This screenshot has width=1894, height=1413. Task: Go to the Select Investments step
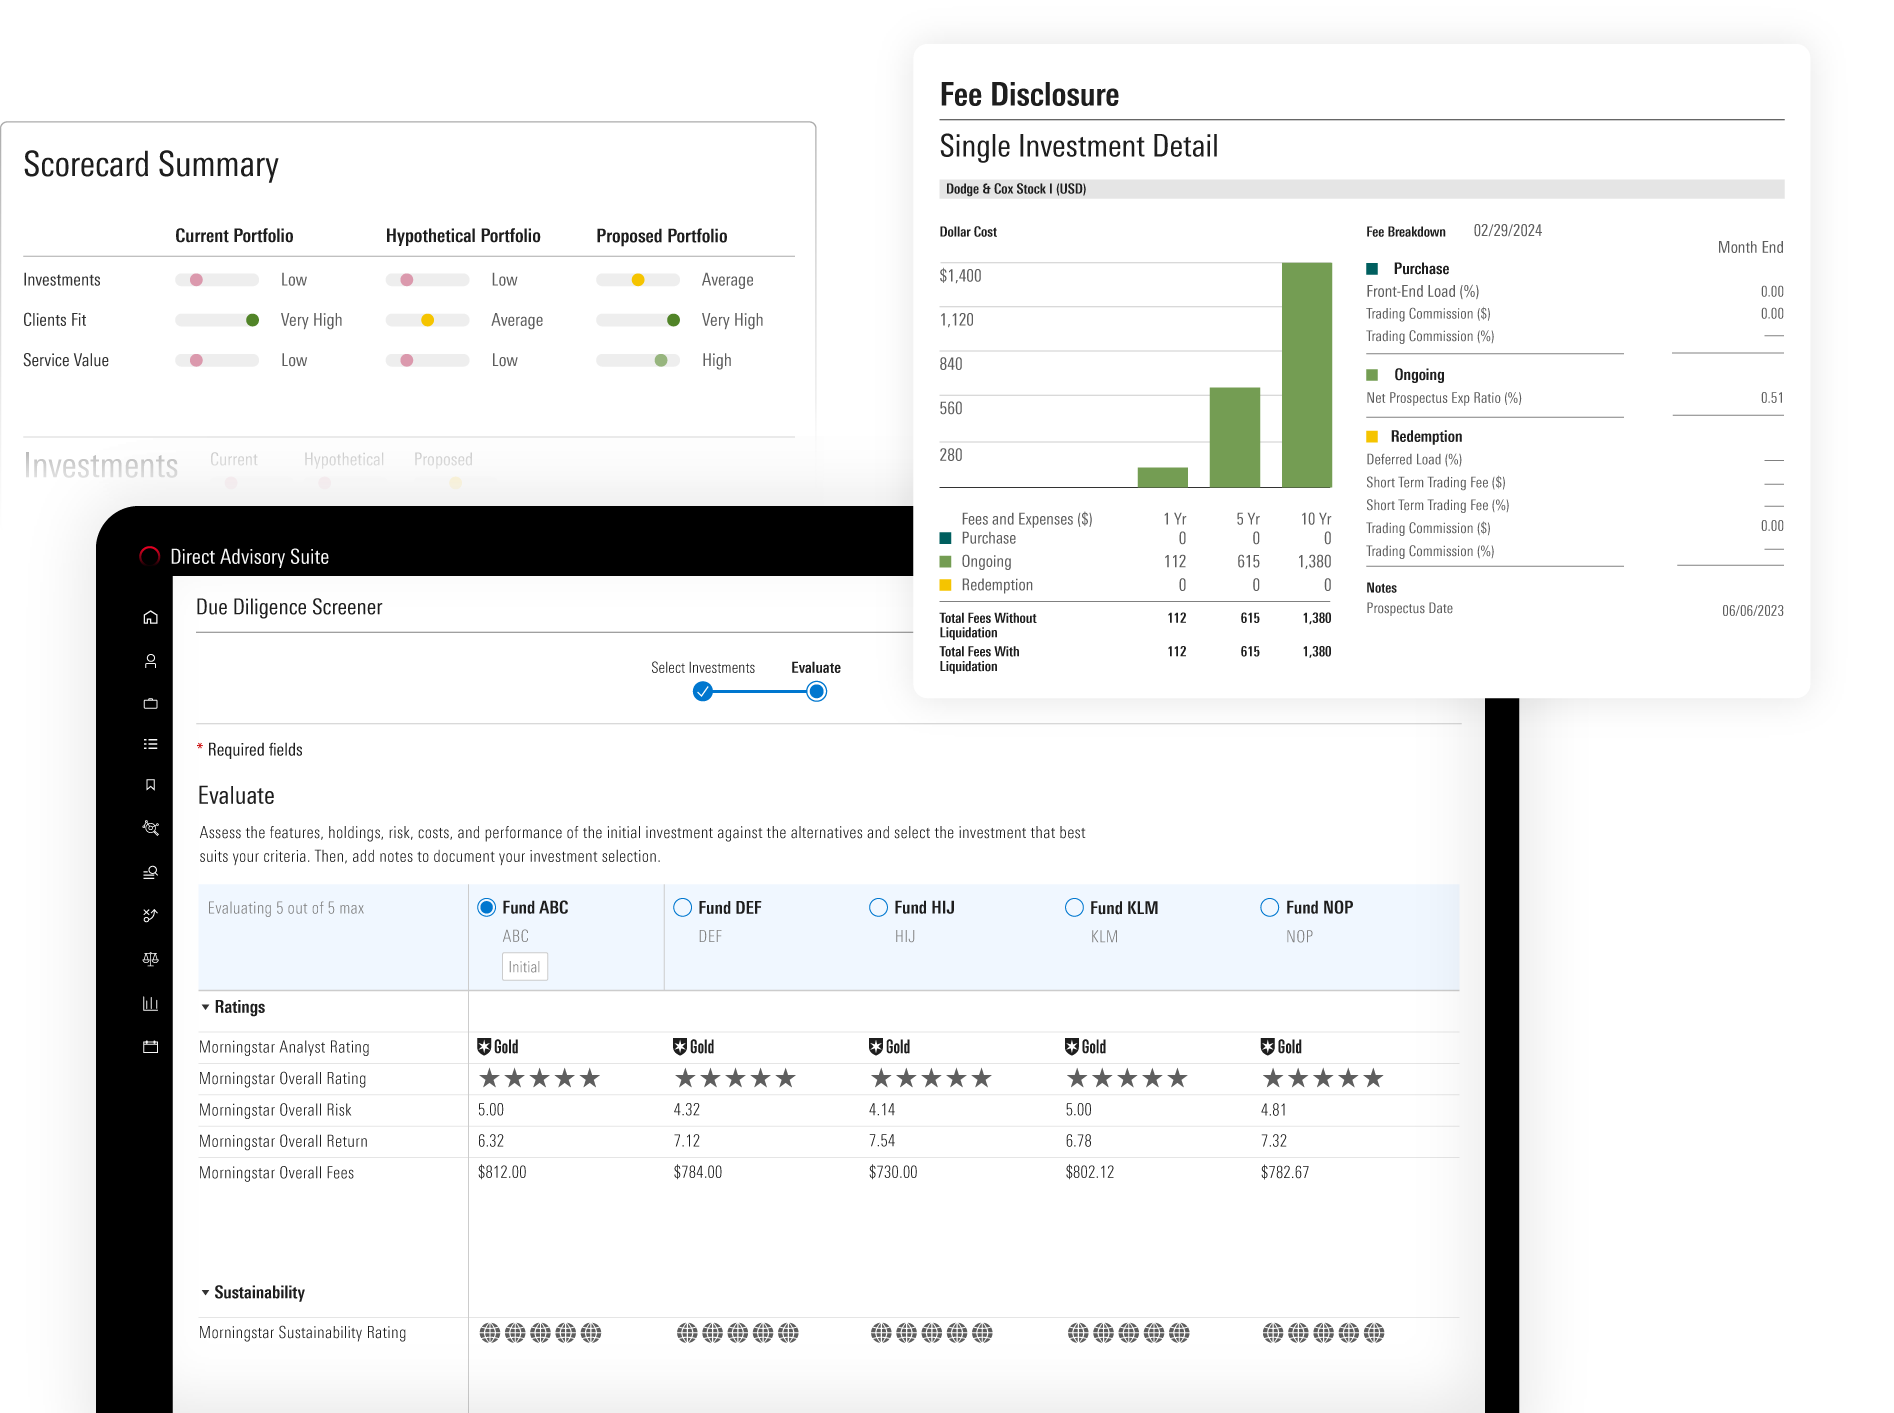(x=703, y=668)
